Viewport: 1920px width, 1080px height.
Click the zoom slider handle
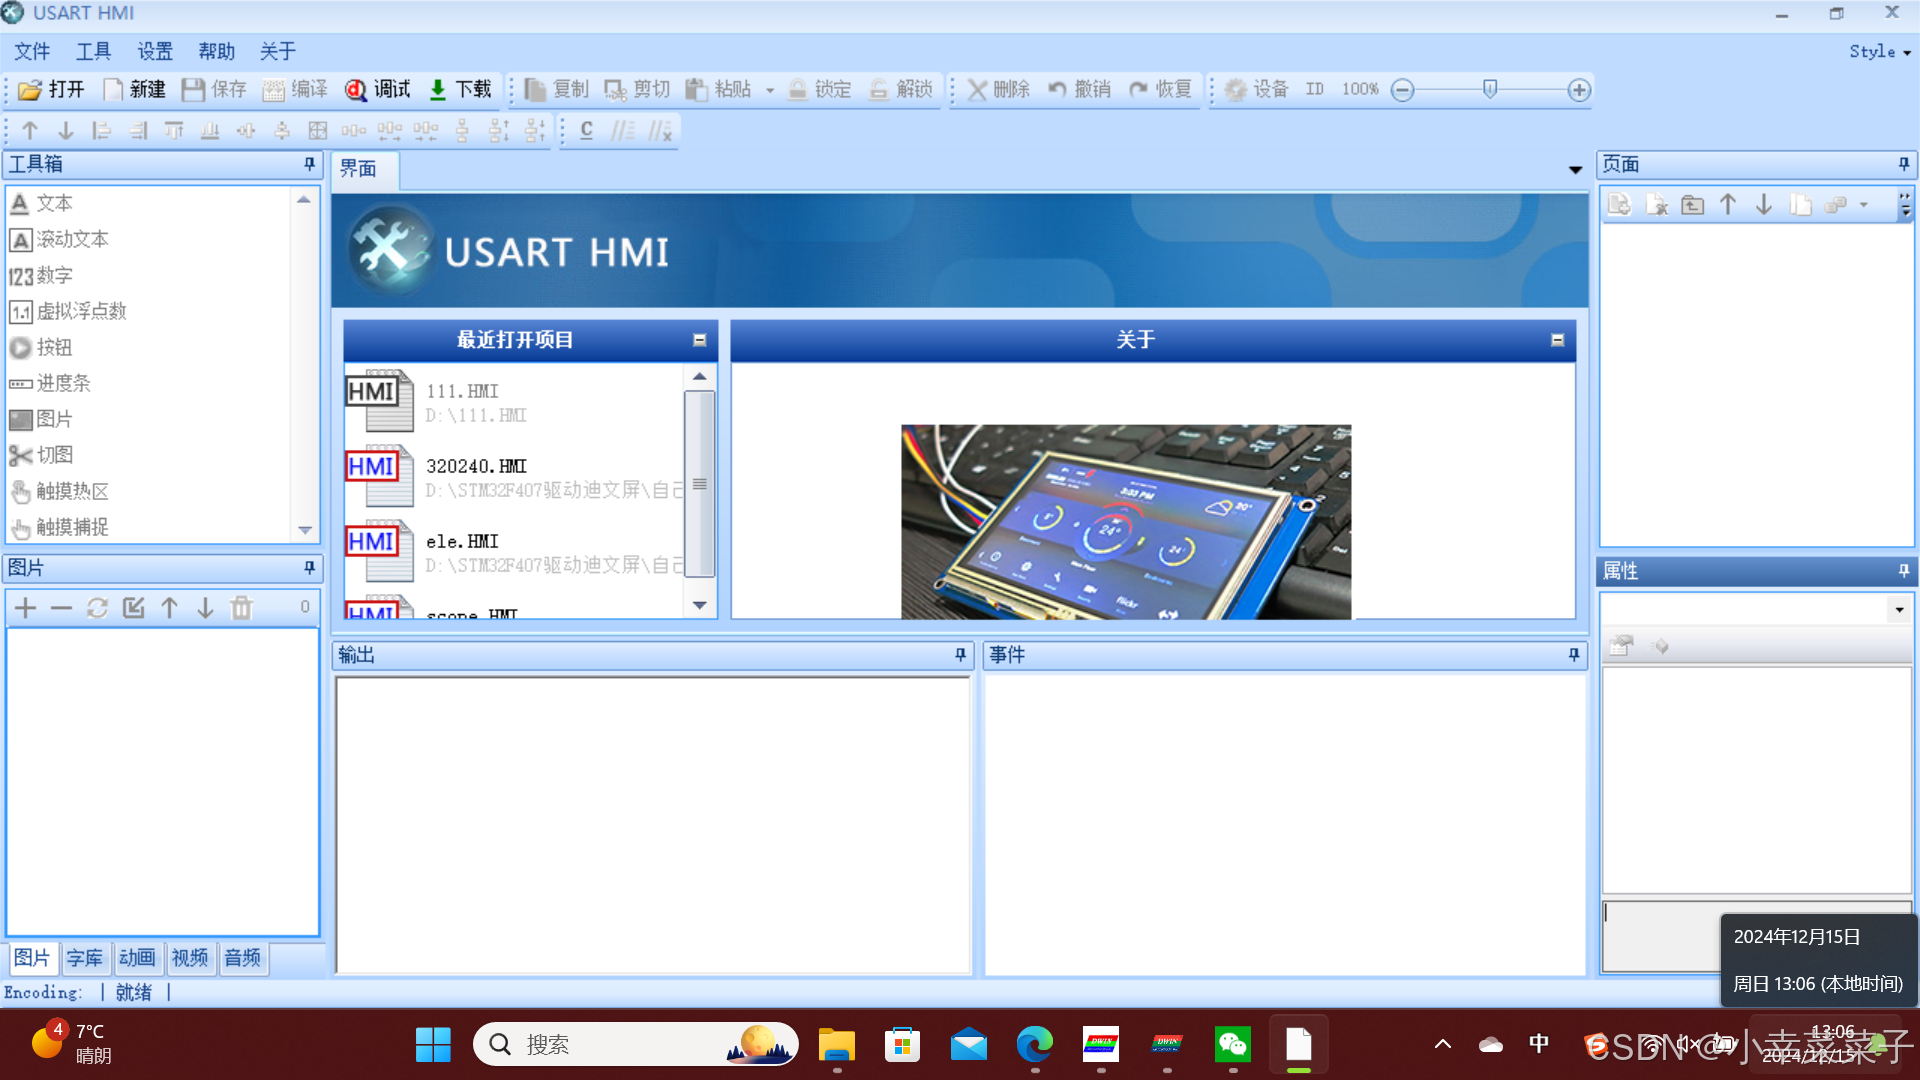click(x=1490, y=90)
